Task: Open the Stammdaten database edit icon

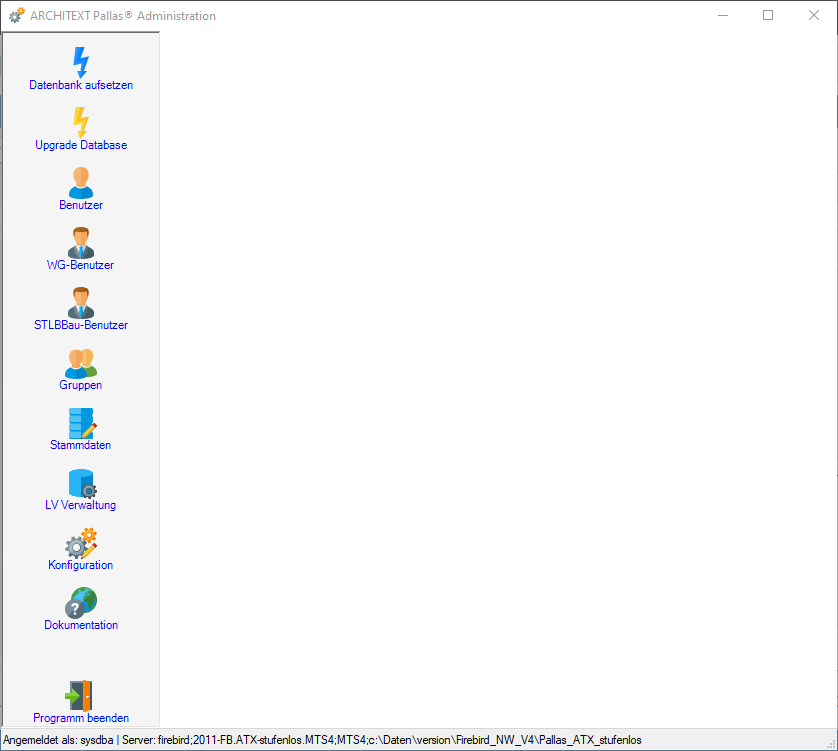Action: 82,423
